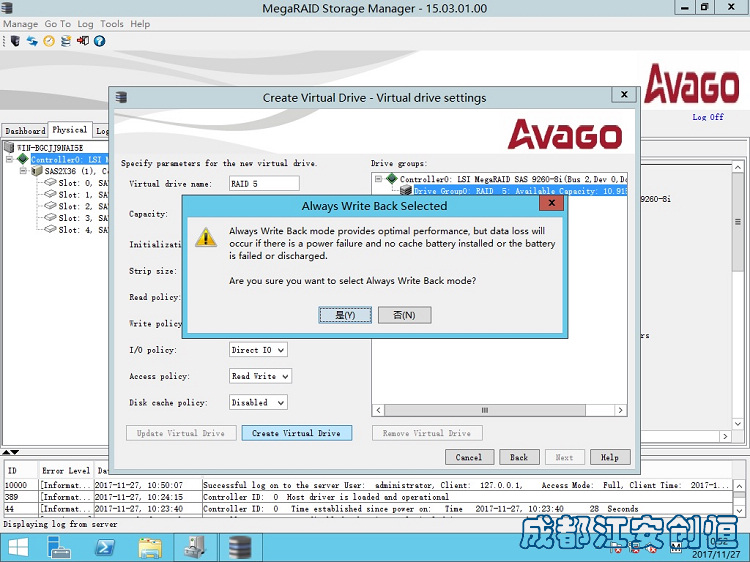
Task: Click the Drive groups Controller0 diamond icon
Action: (x=392, y=178)
